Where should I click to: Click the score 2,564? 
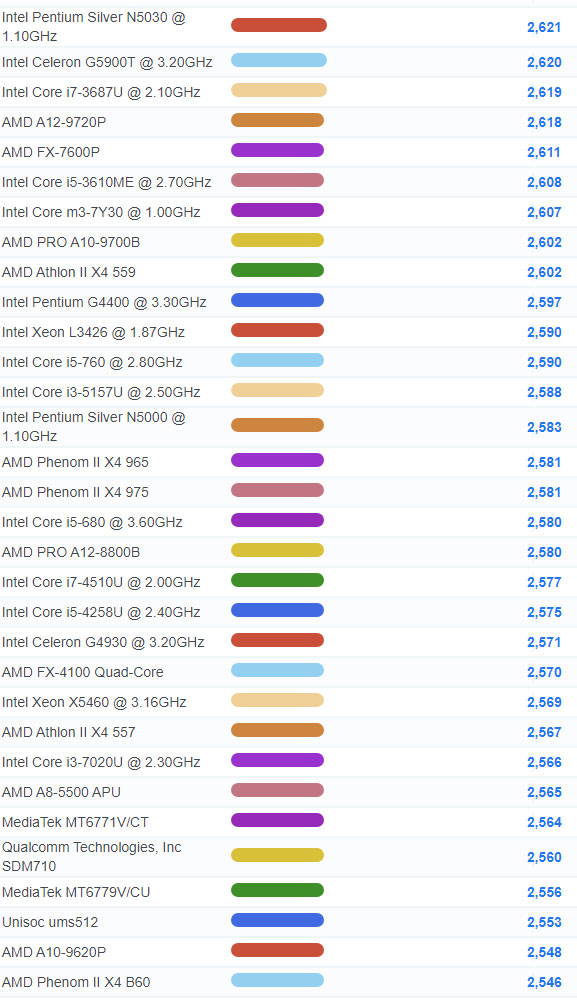[x=544, y=822]
